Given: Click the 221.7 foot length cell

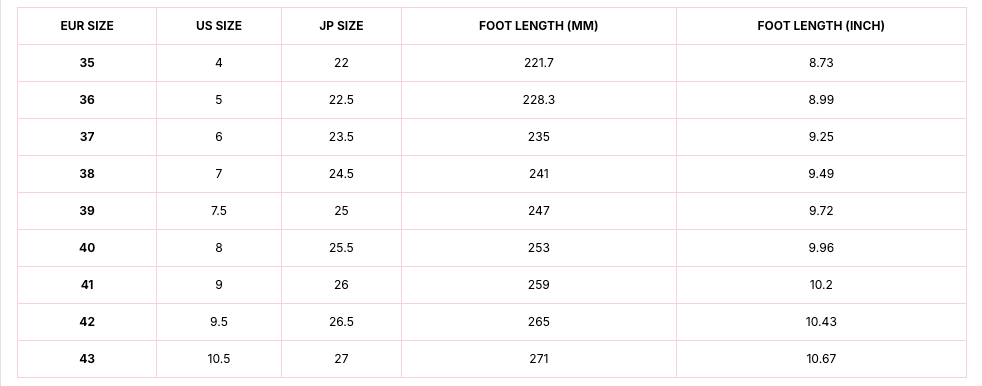Looking at the screenshot, I should coord(539,63).
